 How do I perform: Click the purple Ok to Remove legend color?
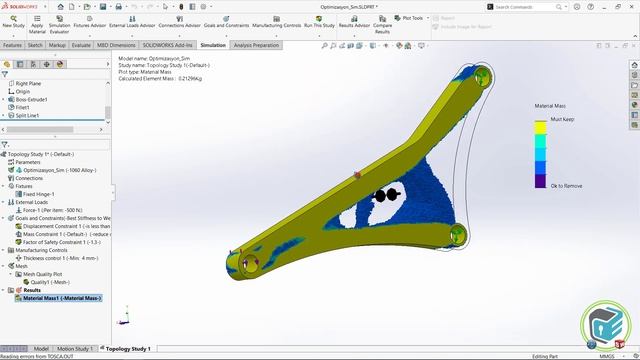coord(540,181)
